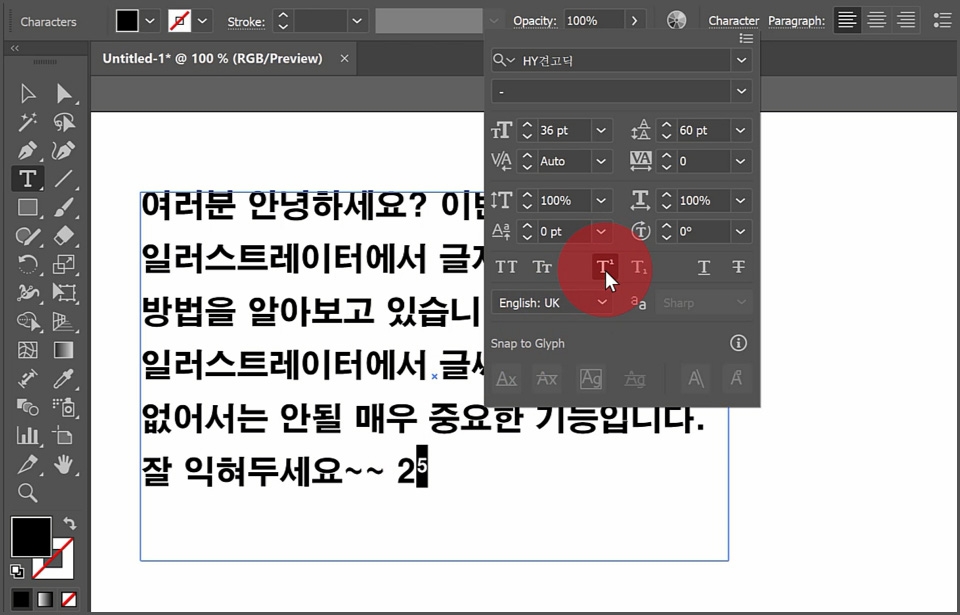
Task: Open the Stroke panel link
Action: tap(246, 22)
